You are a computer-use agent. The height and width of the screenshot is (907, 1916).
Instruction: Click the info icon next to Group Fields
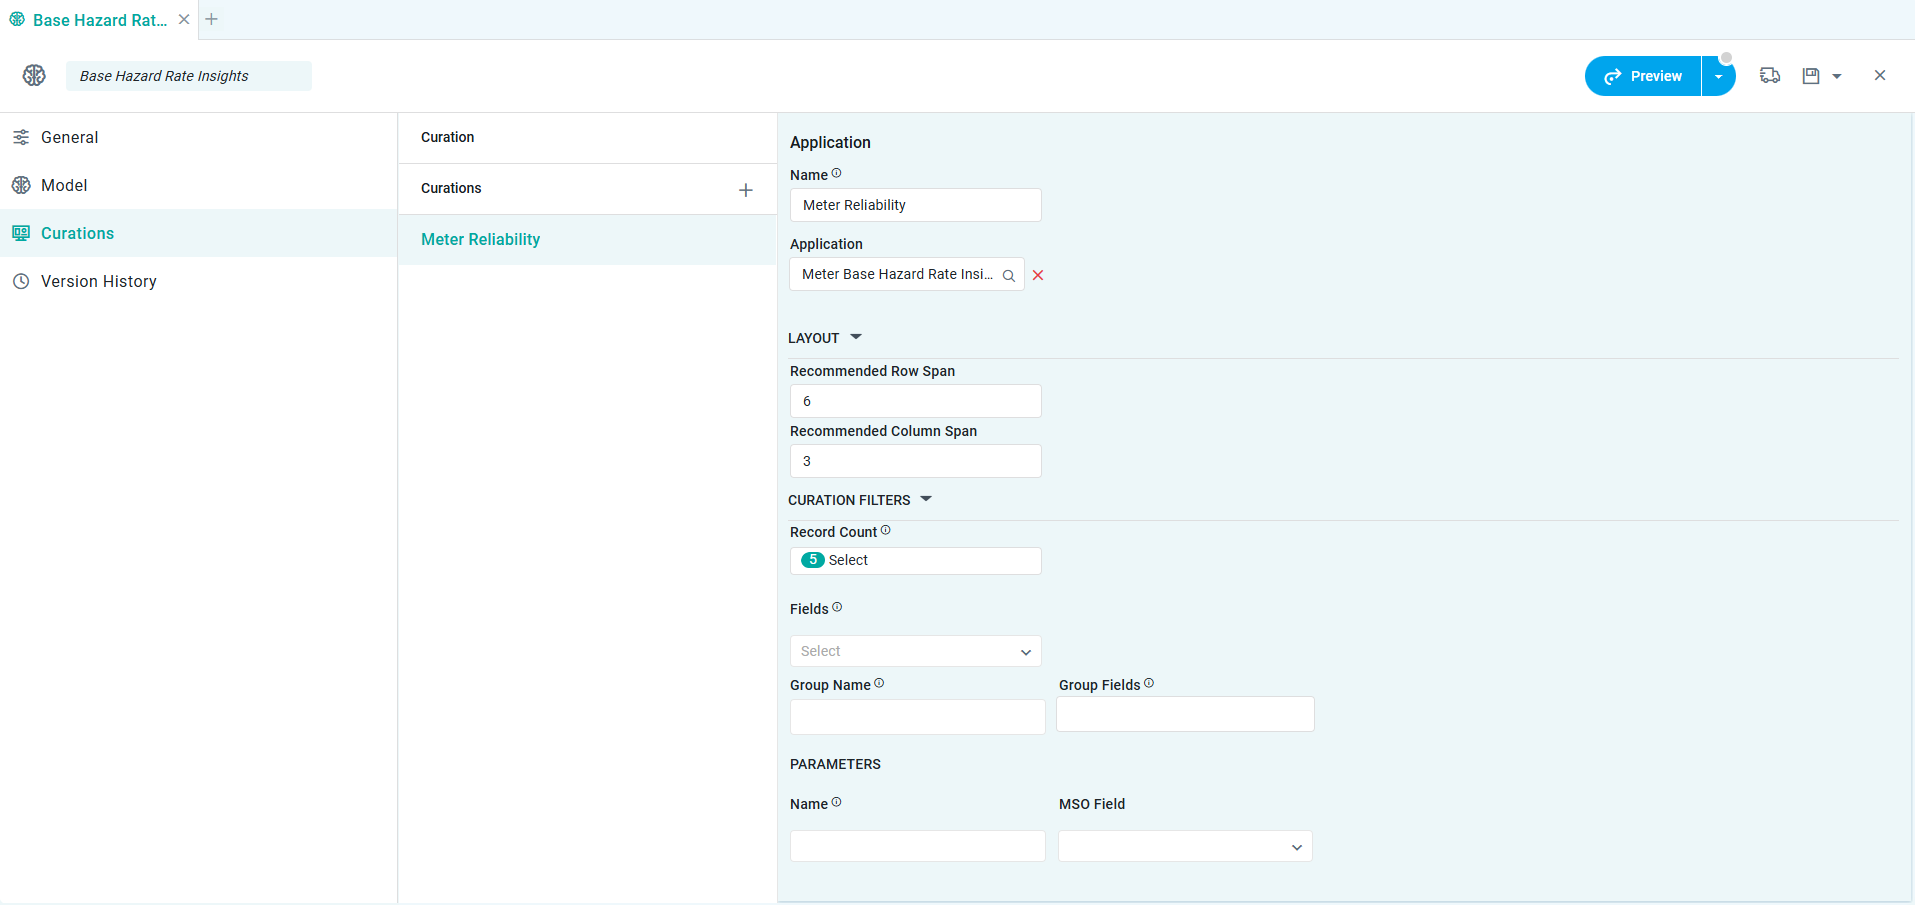coord(1149,684)
